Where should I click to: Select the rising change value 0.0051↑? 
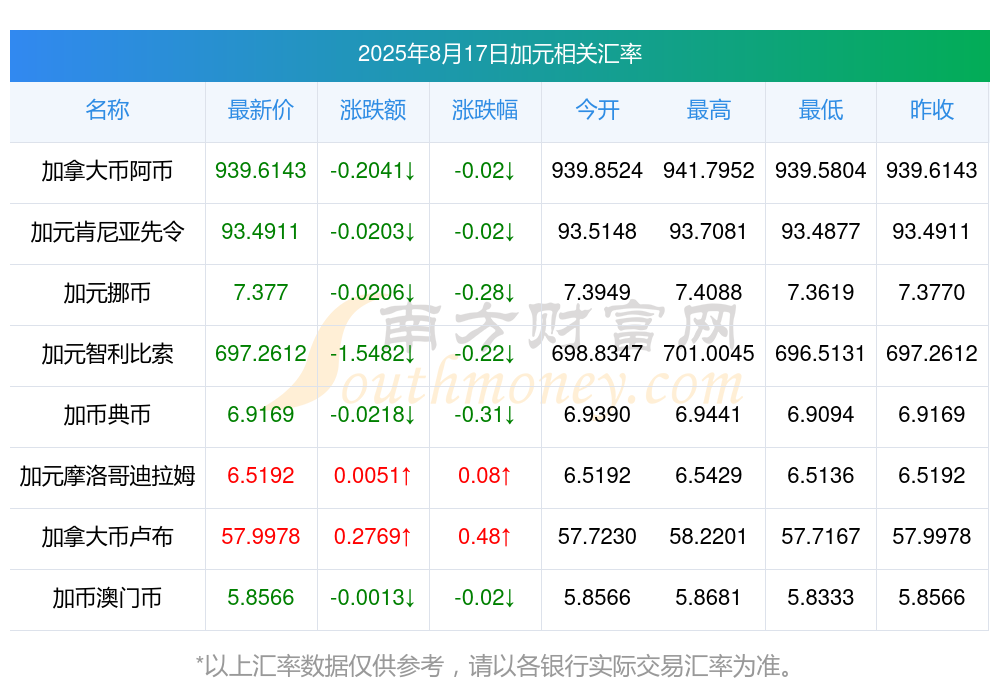coord(373,475)
